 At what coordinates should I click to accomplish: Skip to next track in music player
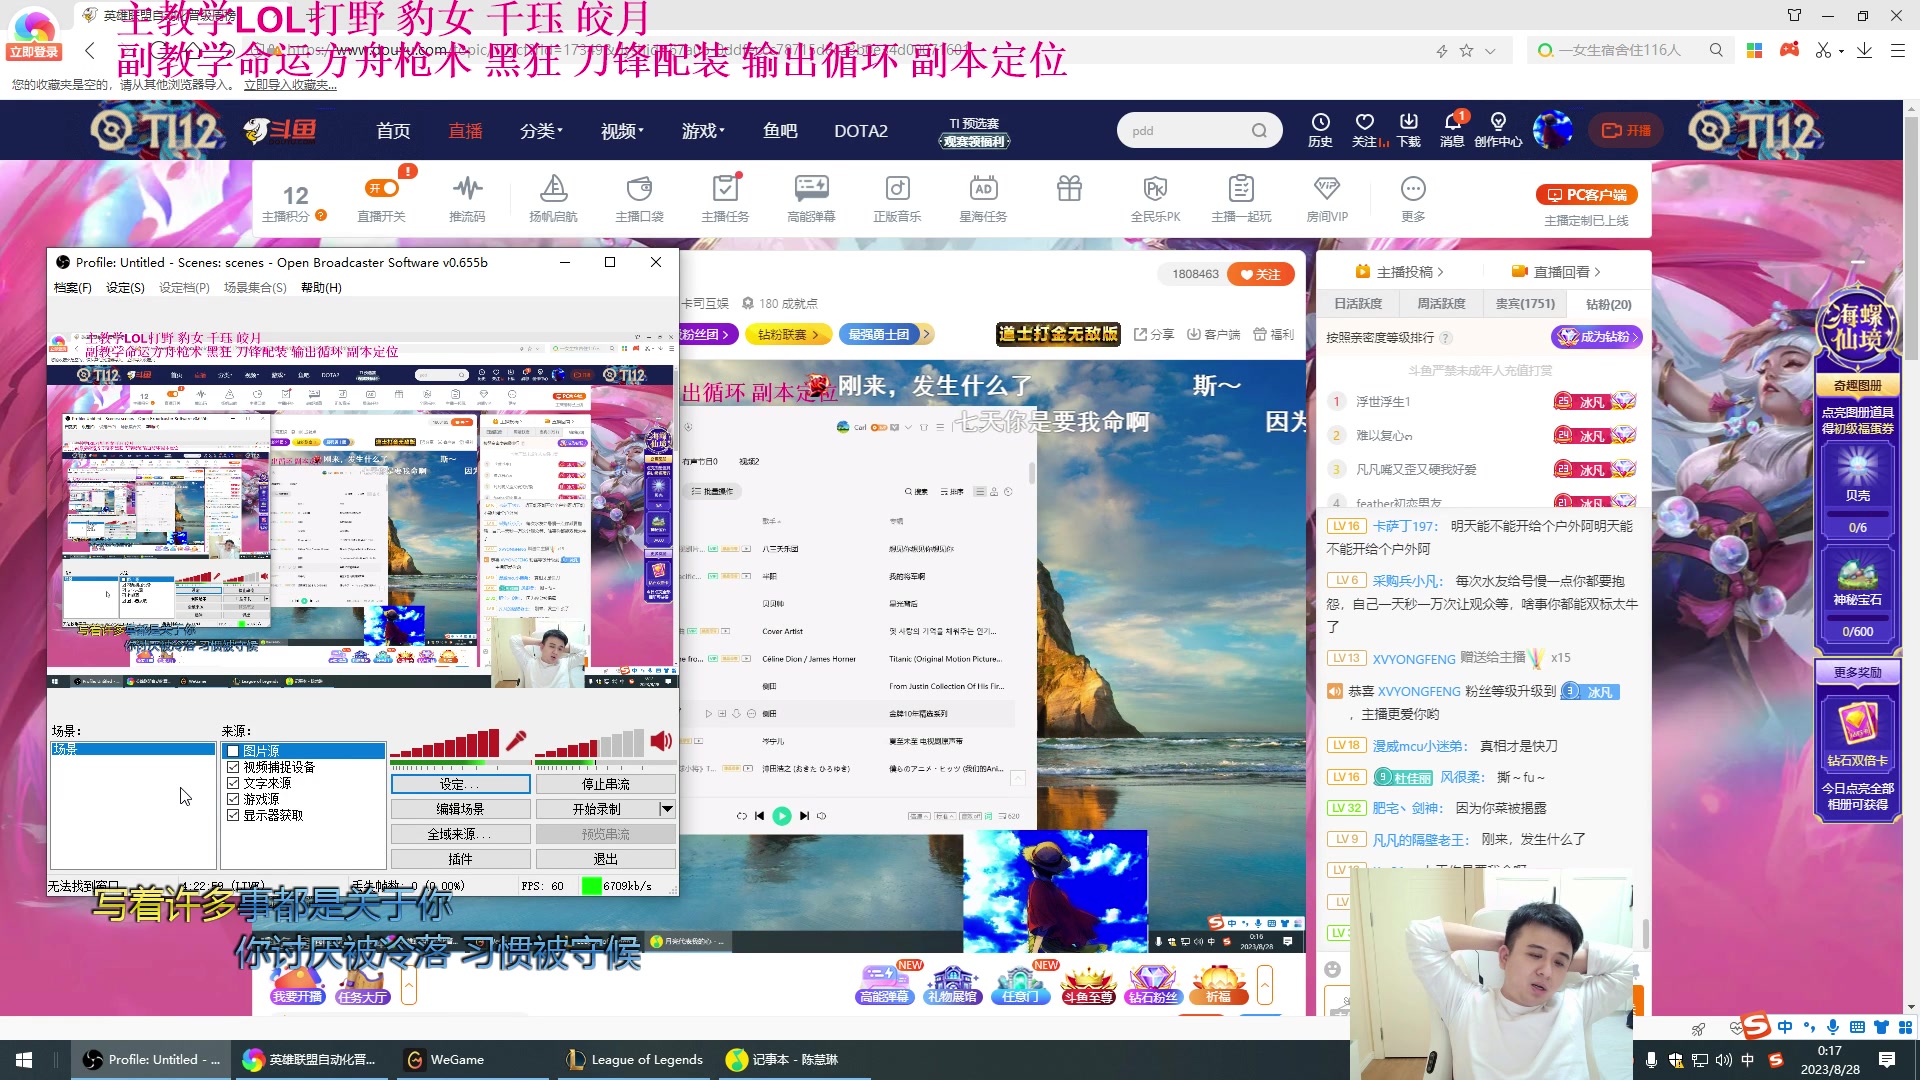[x=804, y=816]
